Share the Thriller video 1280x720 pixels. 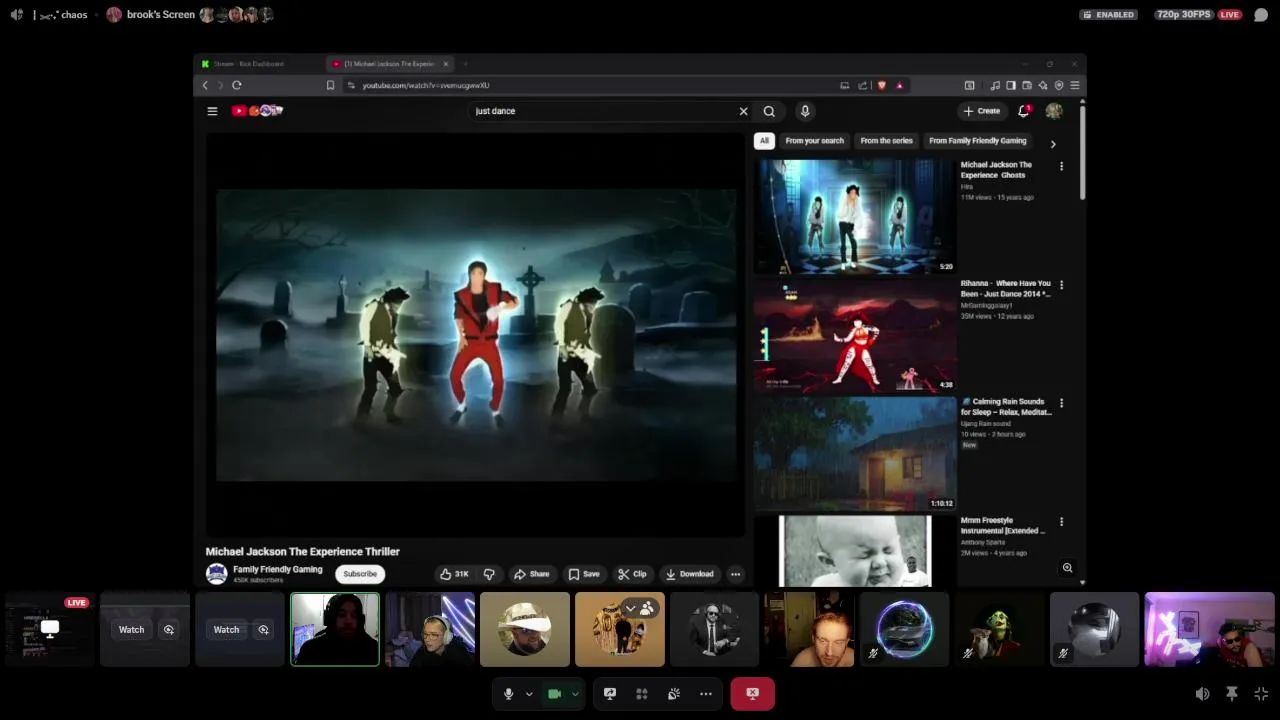pos(532,574)
